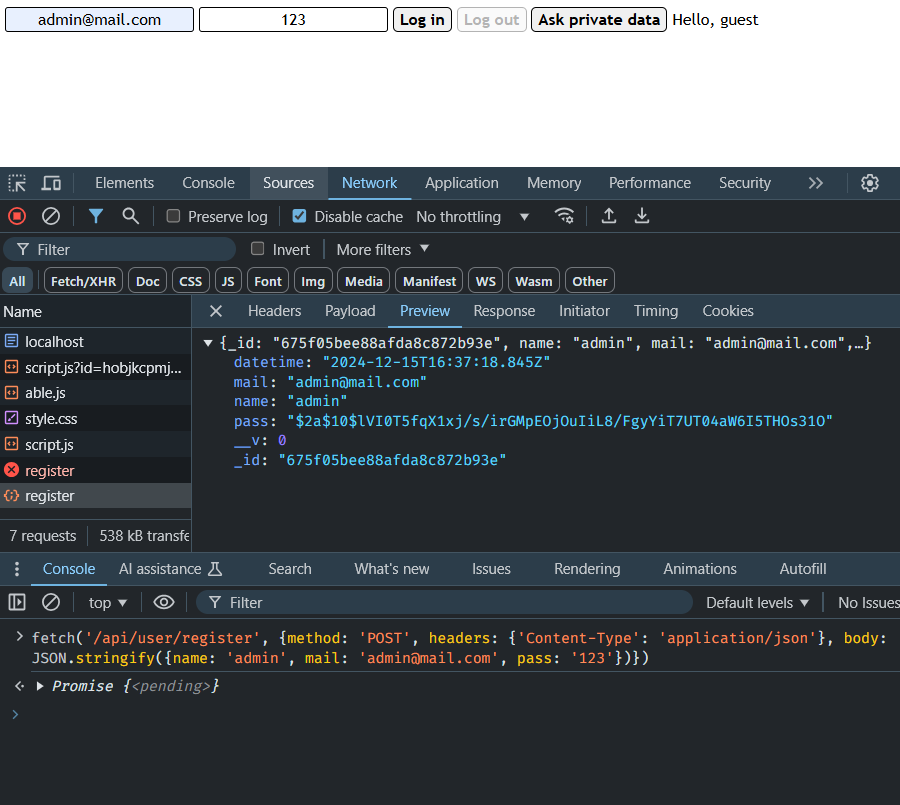Enable Preserve log checkbox
Image resolution: width=900 pixels, height=805 pixels.
tap(173, 216)
